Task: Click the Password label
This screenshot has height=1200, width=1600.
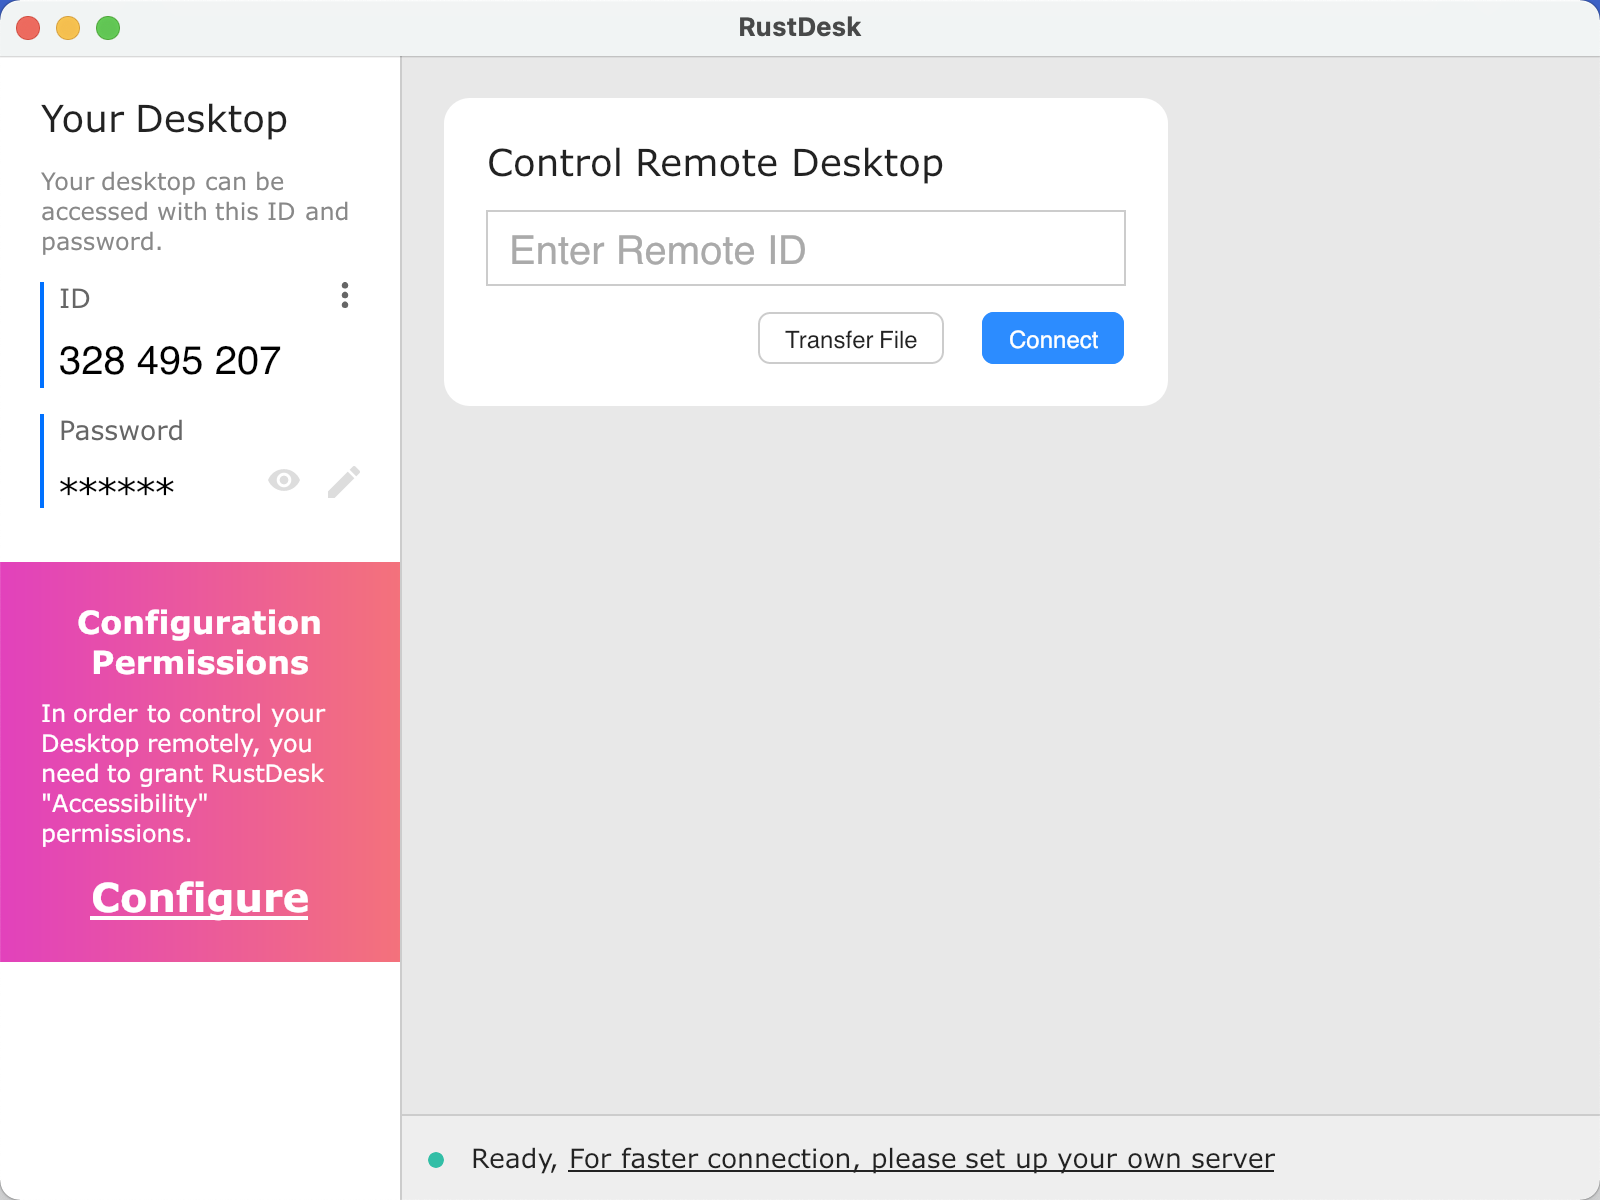Action: 120,431
